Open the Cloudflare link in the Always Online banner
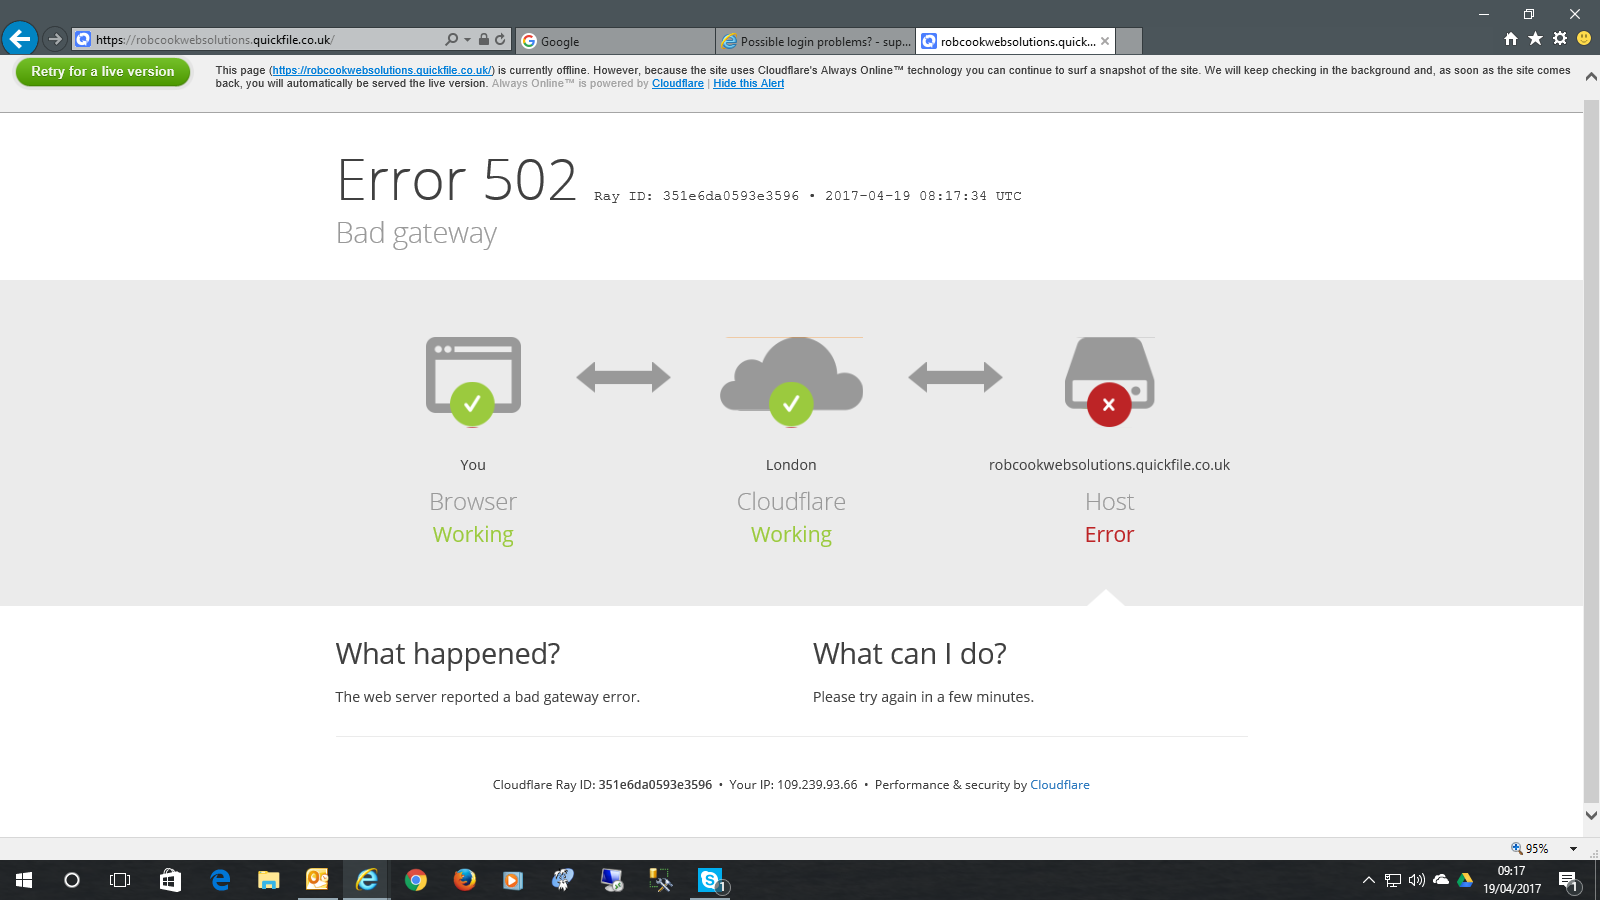The width and height of the screenshot is (1600, 900). pos(678,83)
